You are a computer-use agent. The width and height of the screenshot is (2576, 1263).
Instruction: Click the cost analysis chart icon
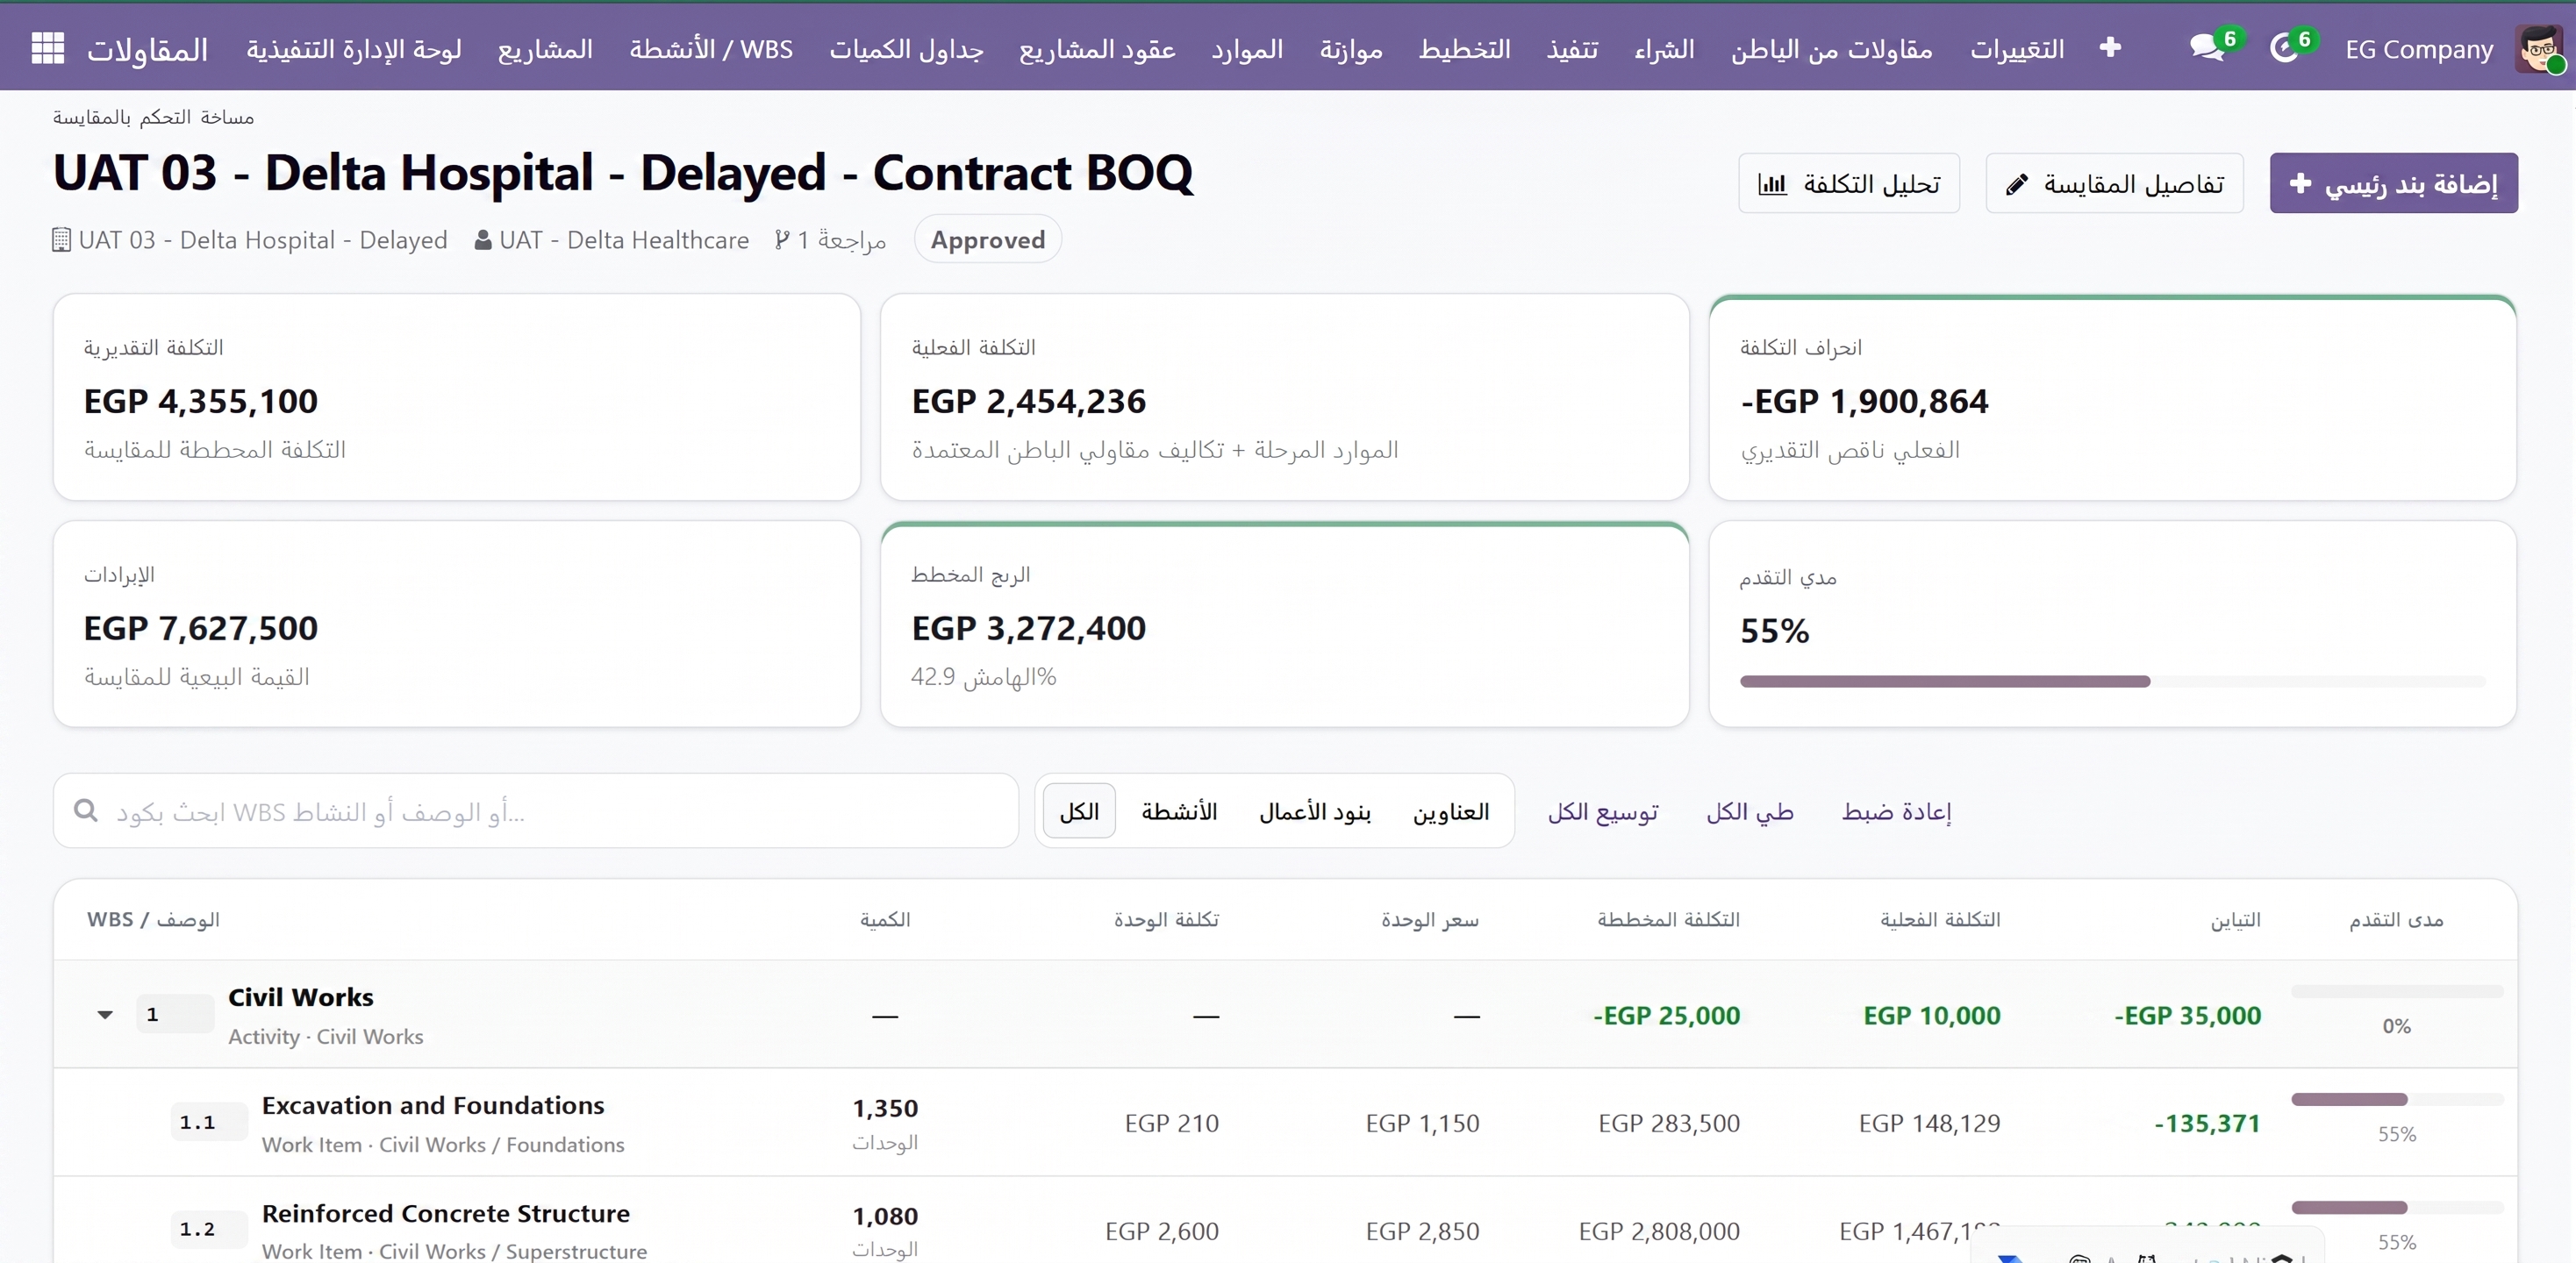(1772, 184)
